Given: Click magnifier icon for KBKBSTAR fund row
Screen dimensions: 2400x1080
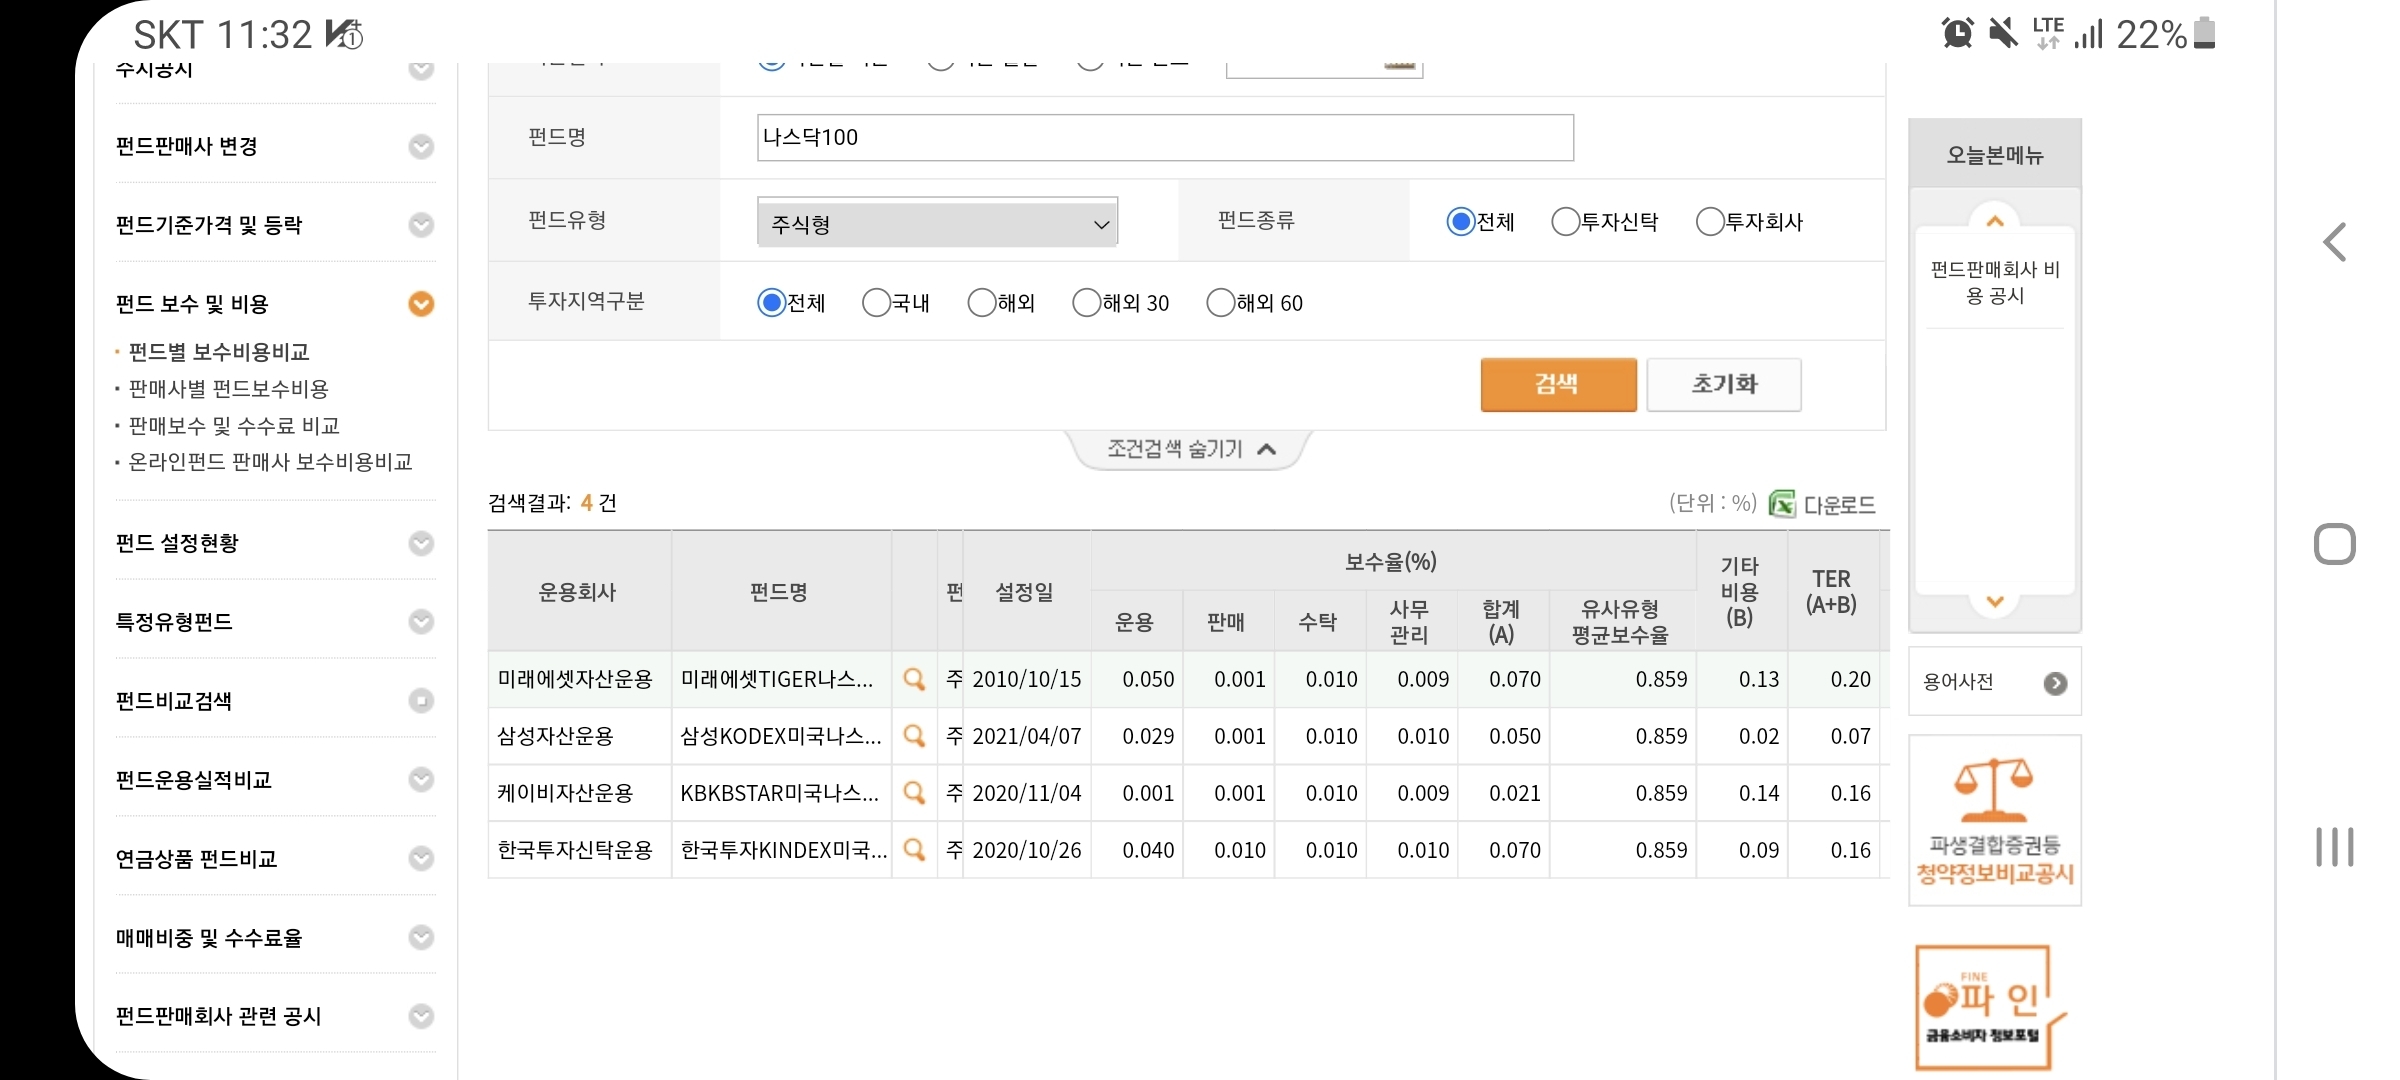Looking at the screenshot, I should click(913, 794).
